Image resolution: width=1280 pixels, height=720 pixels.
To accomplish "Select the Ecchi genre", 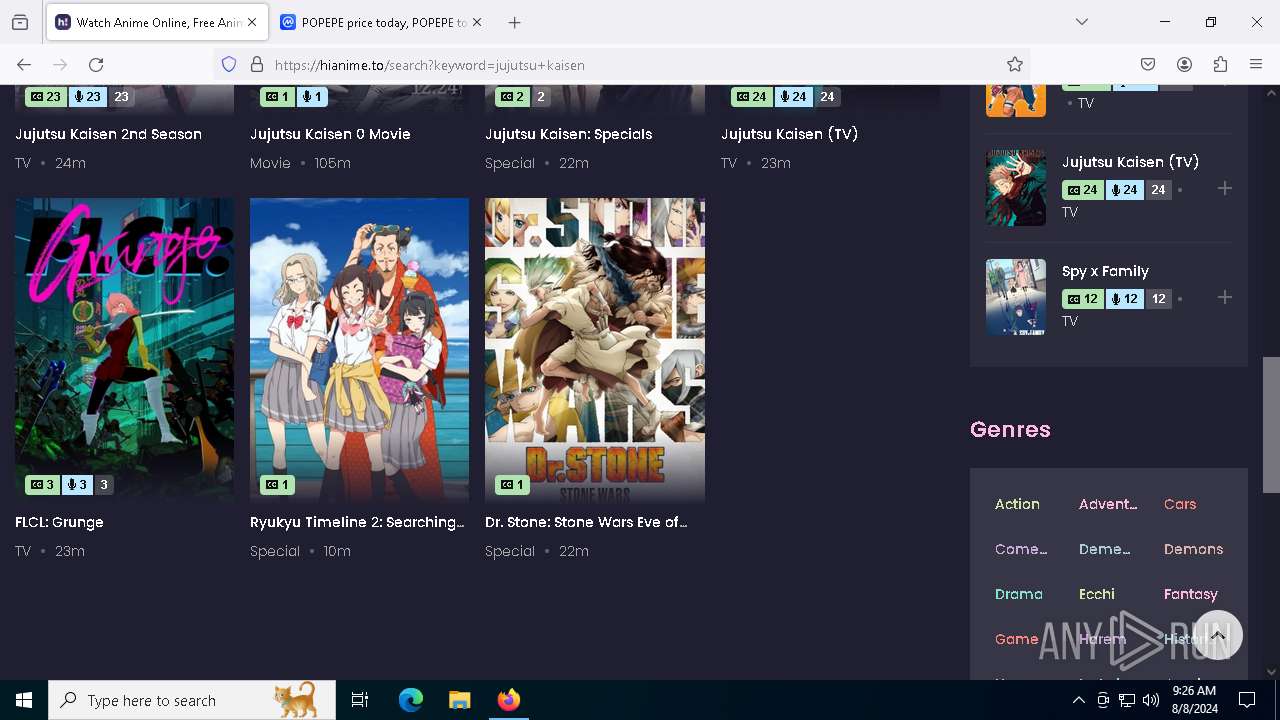I will [x=1097, y=594].
